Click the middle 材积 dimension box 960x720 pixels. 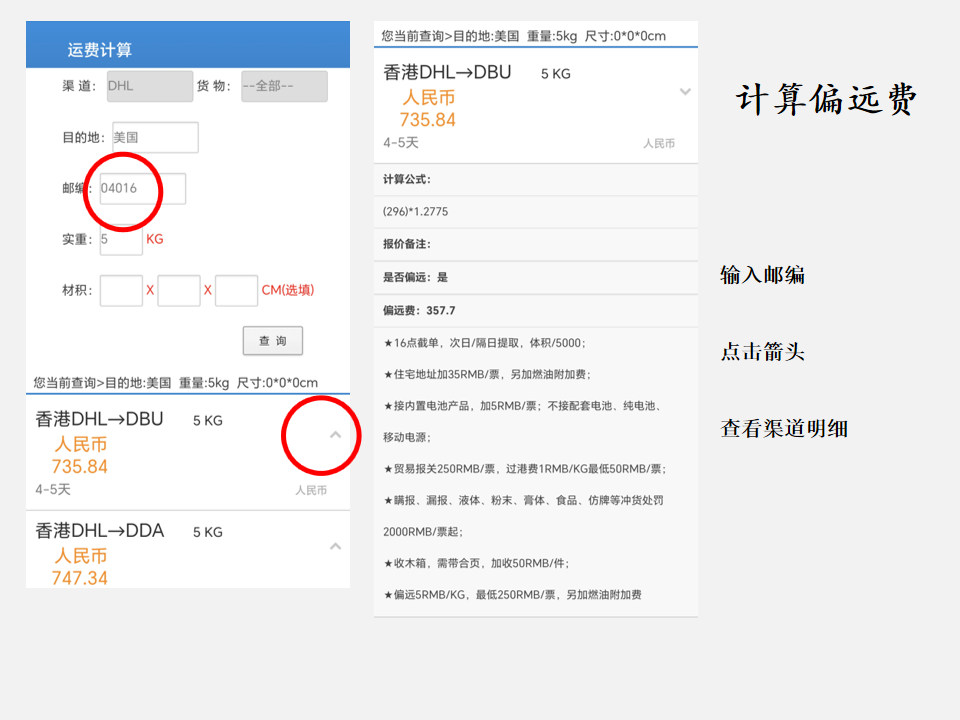(179, 290)
